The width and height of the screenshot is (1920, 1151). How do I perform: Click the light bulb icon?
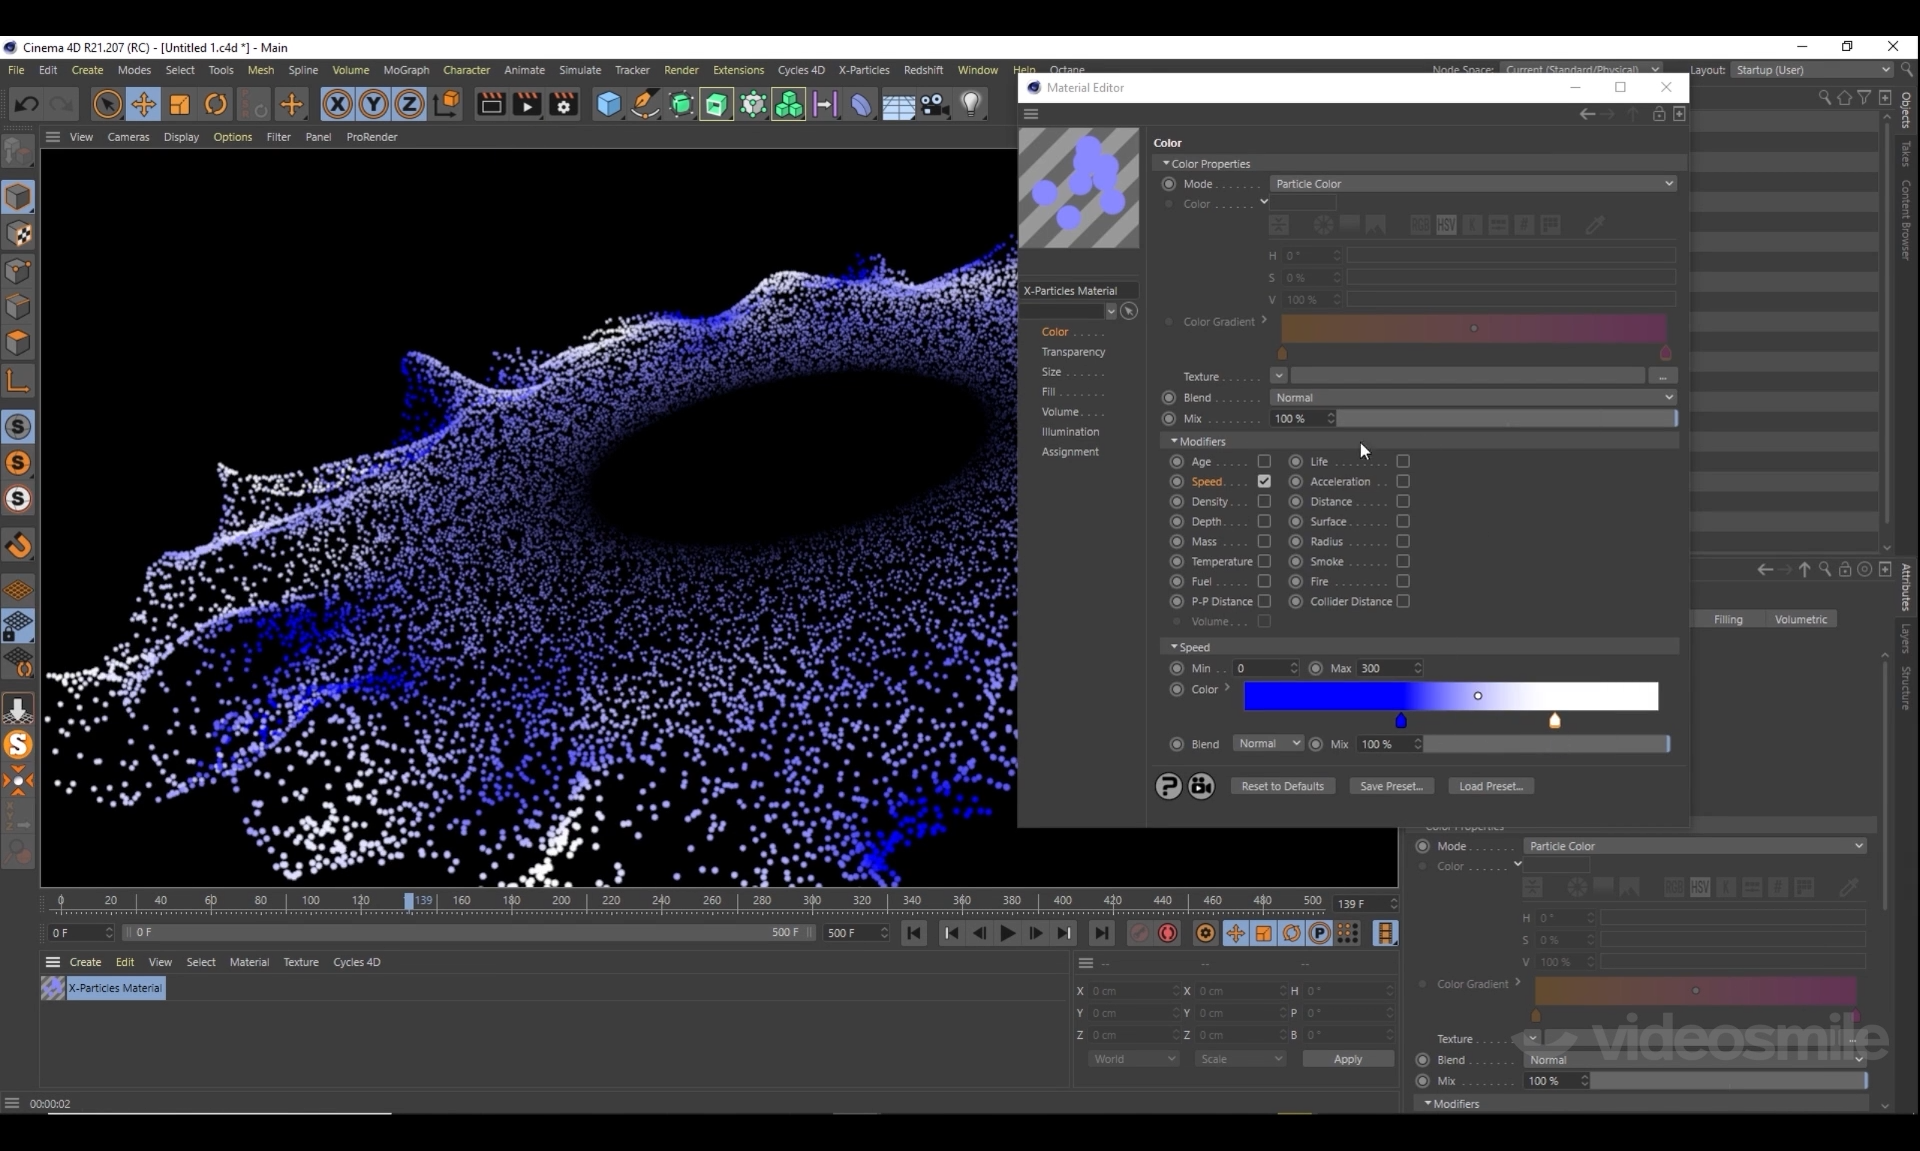[x=970, y=104]
